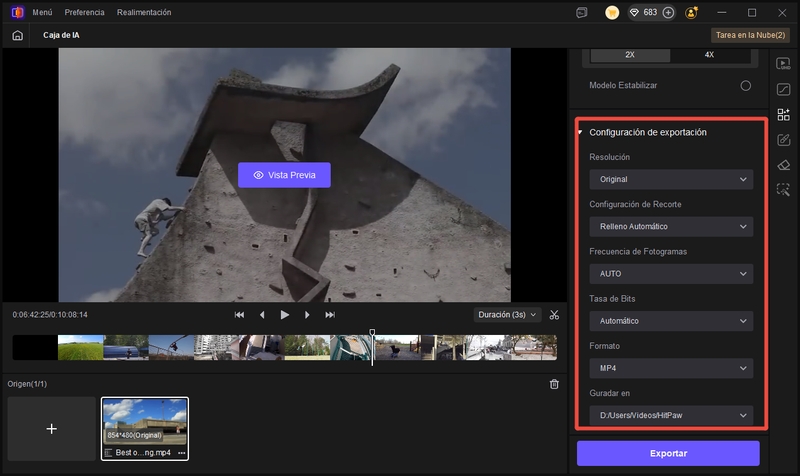
Task: Enable the Modelo Estabilizar radio button
Action: [x=745, y=86]
